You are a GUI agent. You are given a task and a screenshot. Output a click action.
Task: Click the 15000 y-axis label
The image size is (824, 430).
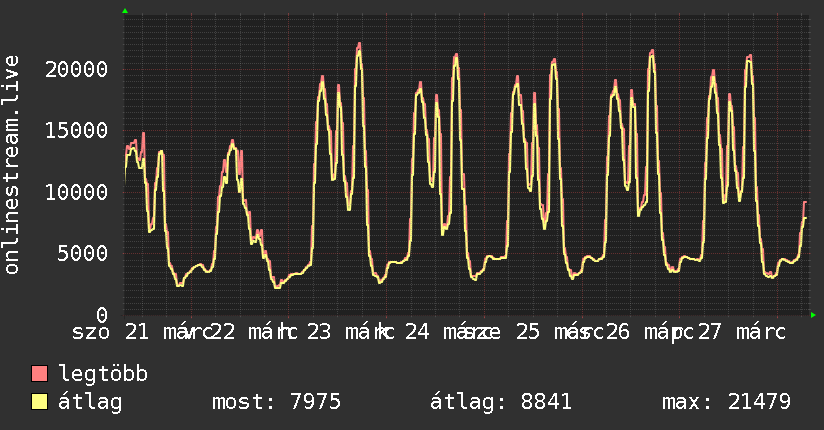[77, 130]
